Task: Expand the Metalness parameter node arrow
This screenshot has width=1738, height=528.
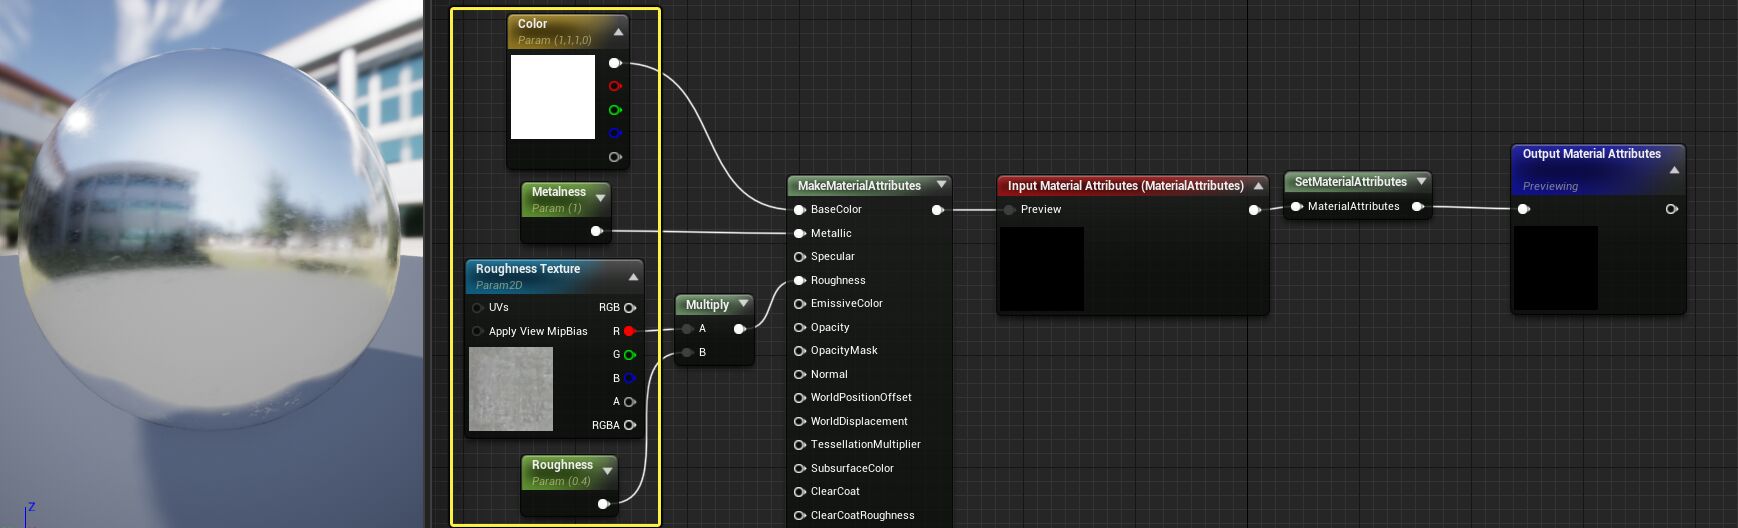Action: coord(600,198)
